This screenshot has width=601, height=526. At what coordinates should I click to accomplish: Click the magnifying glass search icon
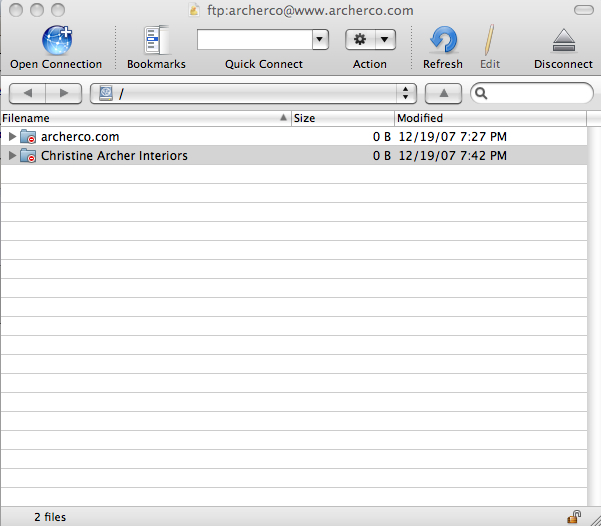coord(481,93)
